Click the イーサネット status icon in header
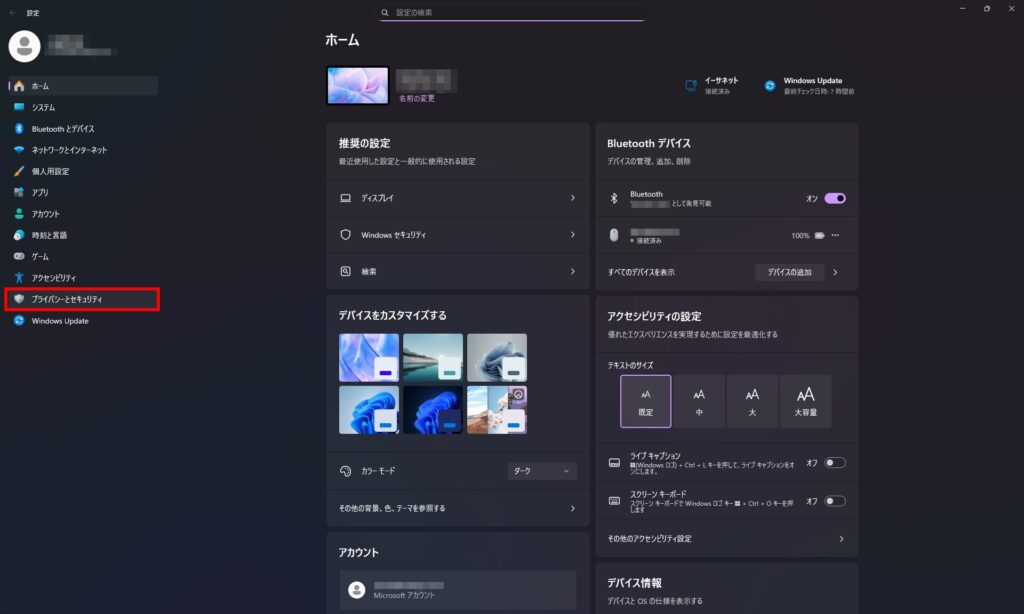The image size is (1024, 614). (691, 86)
